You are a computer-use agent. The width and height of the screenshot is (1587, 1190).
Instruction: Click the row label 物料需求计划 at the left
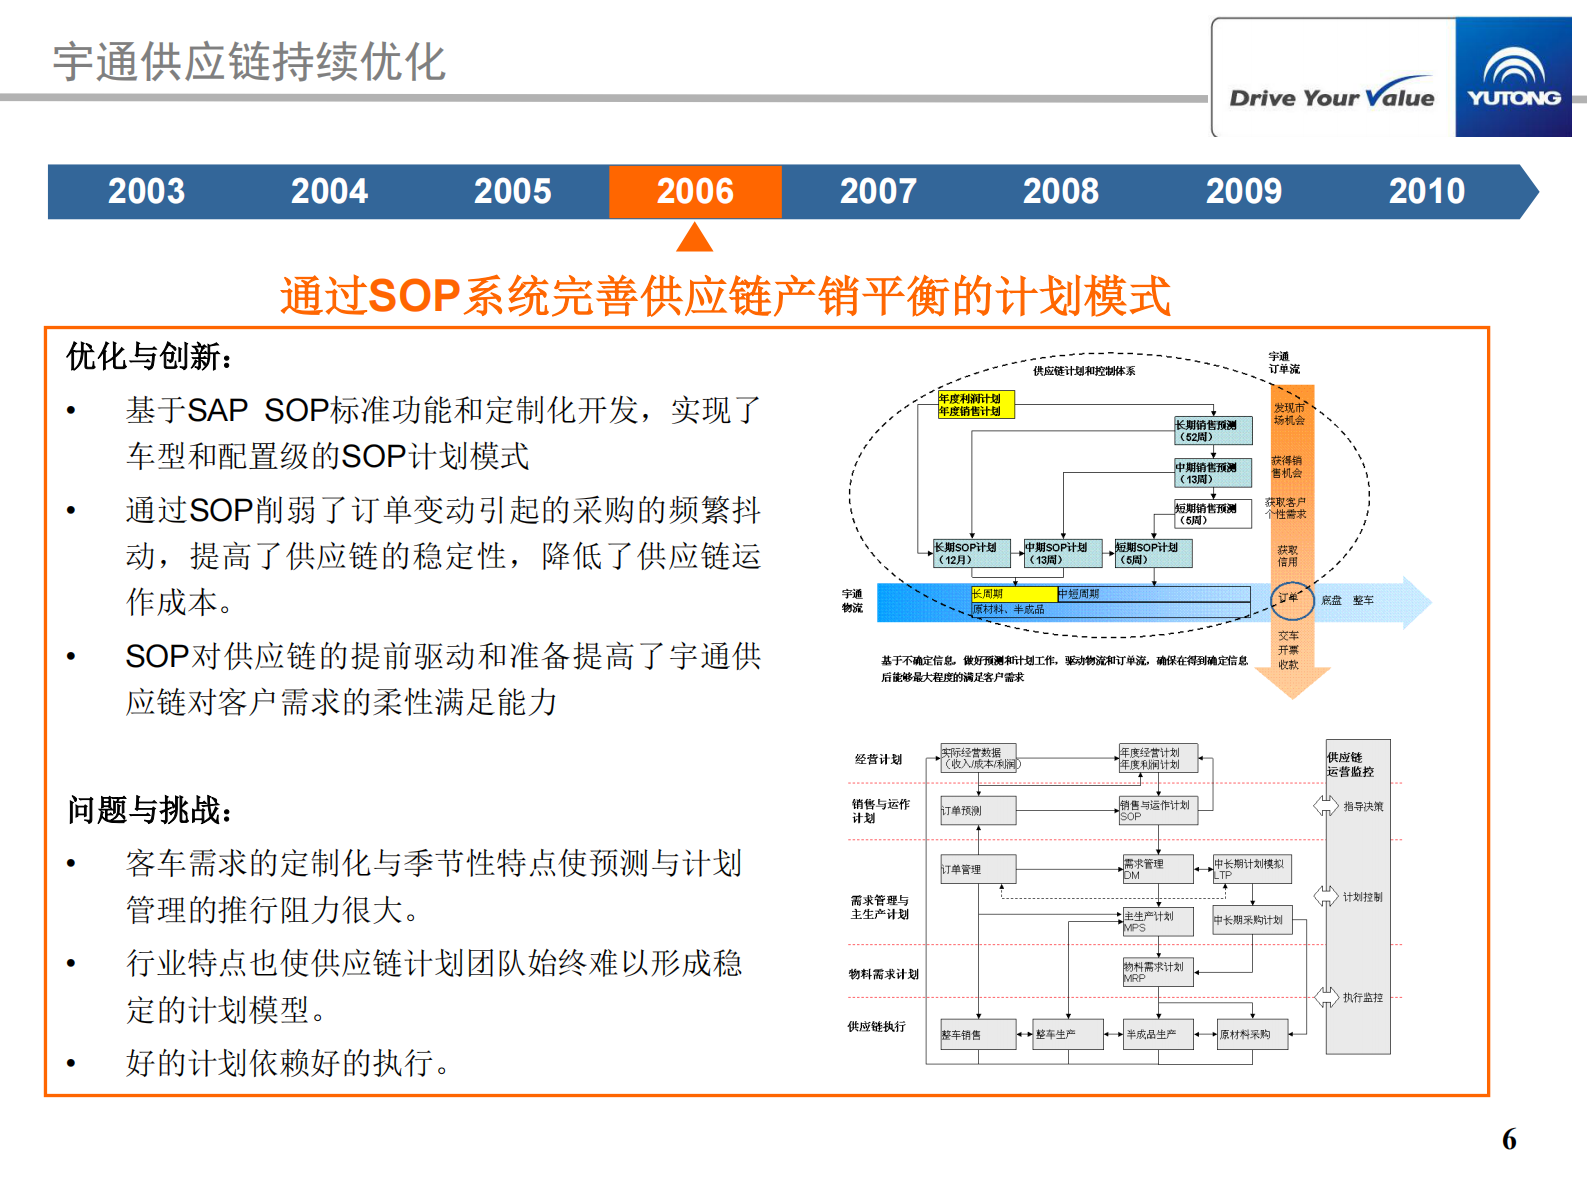(883, 974)
